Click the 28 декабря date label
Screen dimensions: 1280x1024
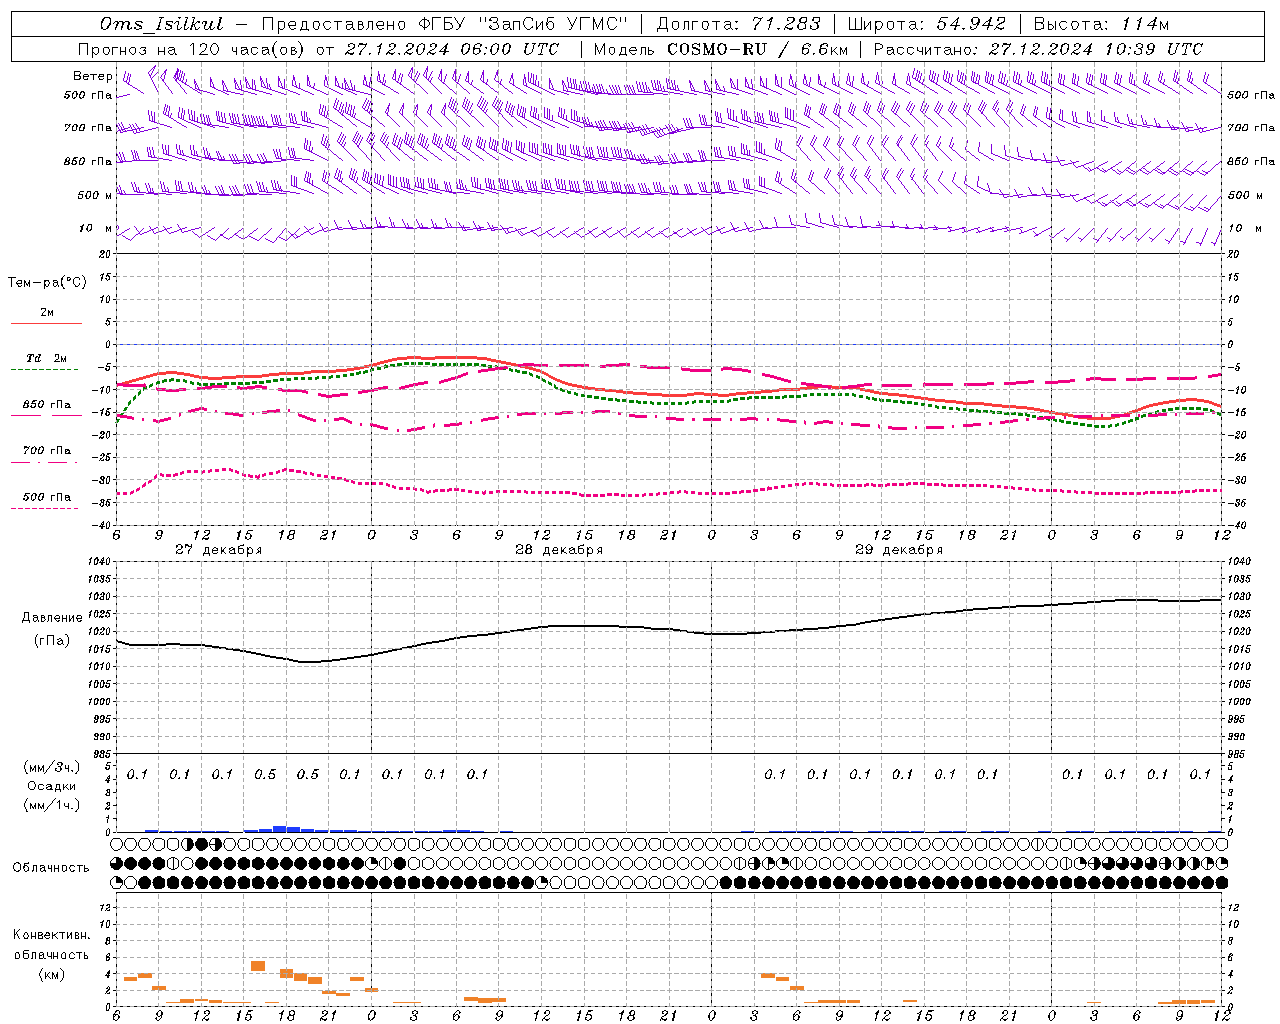click(x=559, y=550)
